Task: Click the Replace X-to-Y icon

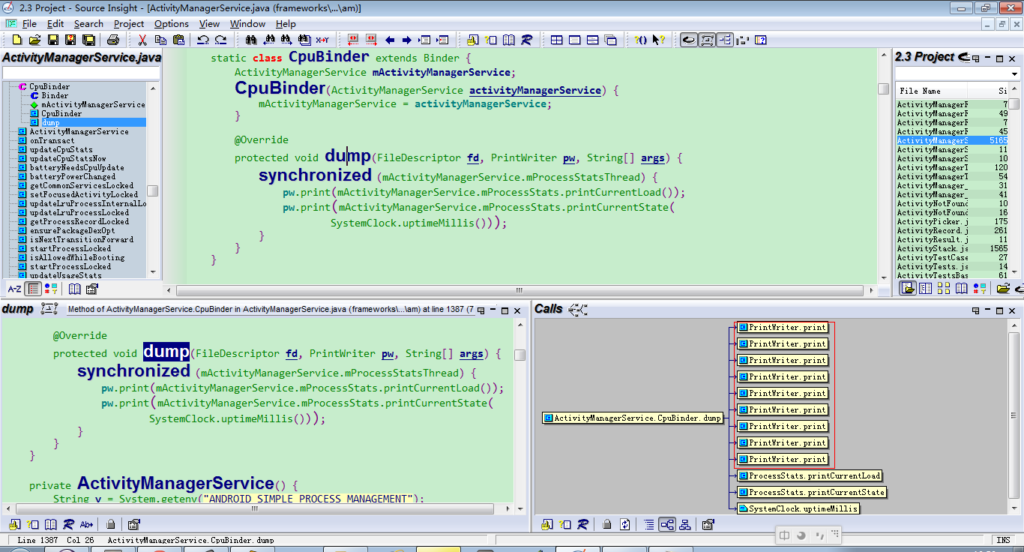Action: (323, 40)
